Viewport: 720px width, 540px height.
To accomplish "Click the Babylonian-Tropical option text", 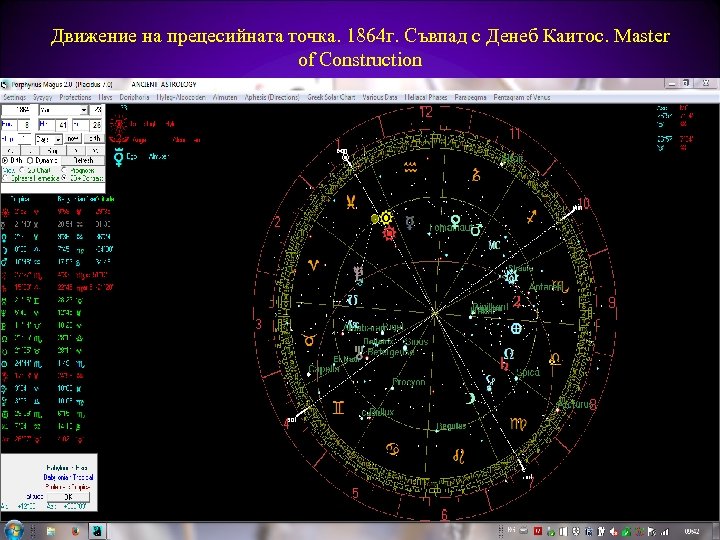I will (x=68, y=477).
